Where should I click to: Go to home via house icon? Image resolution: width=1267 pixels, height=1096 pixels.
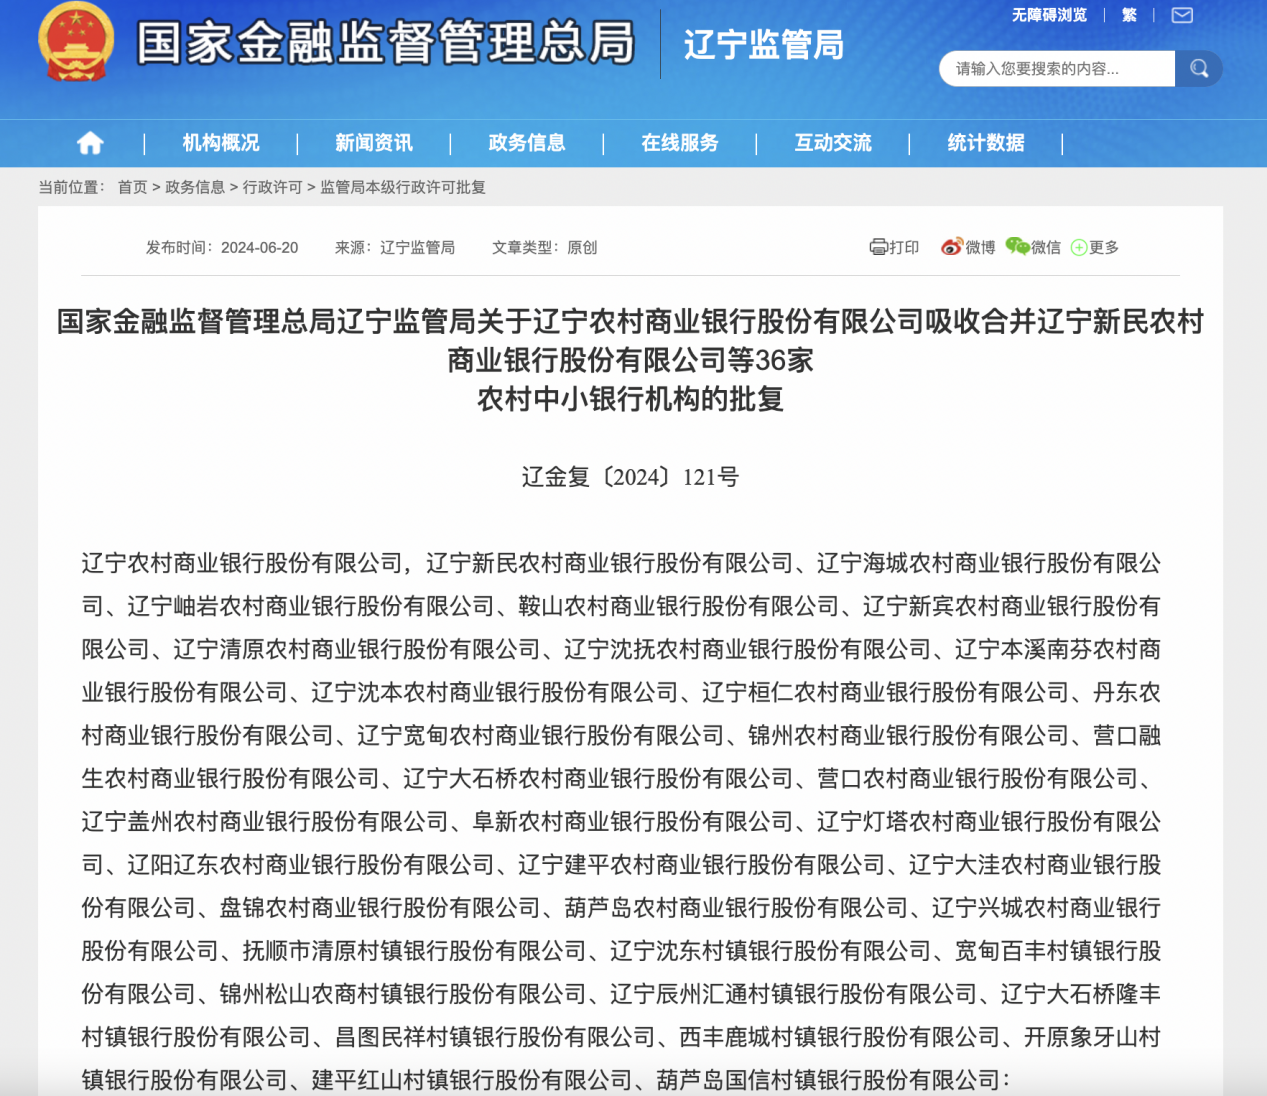click(x=90, y=143)
